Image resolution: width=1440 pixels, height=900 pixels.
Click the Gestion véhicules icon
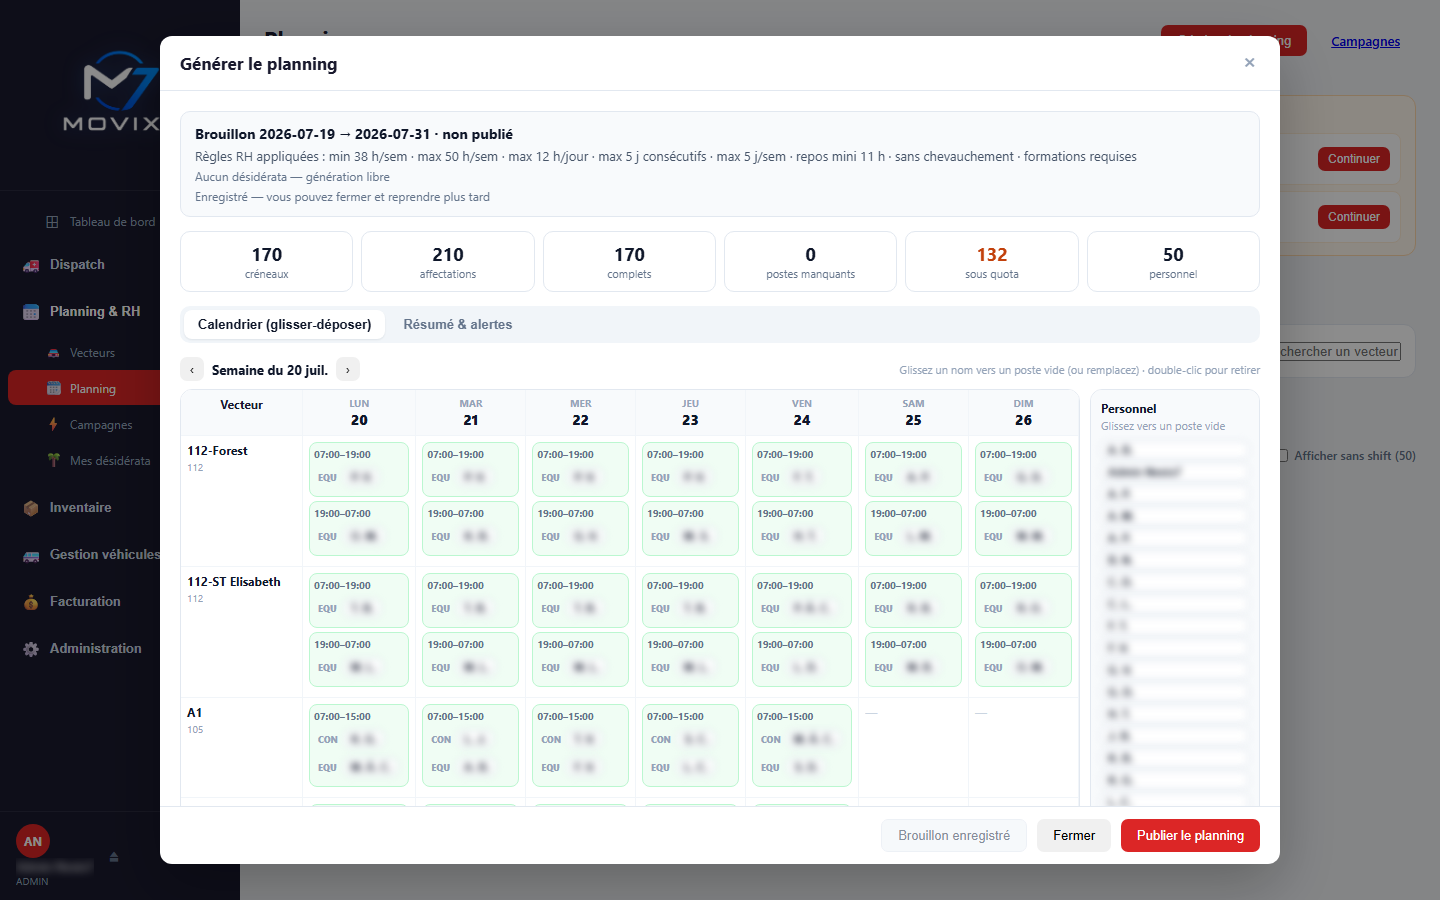(x=31, y=555)
